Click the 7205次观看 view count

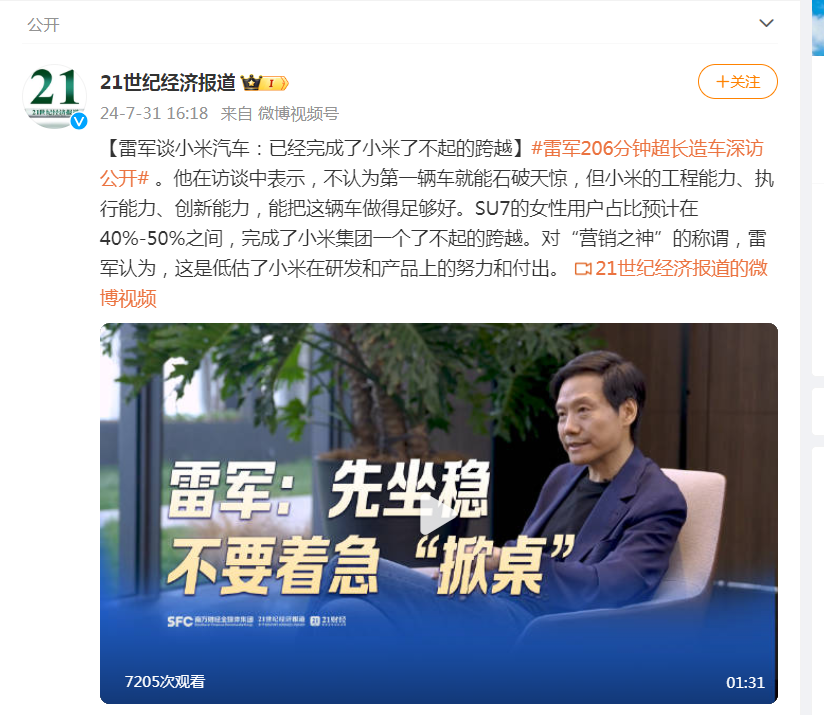[164, 681]
